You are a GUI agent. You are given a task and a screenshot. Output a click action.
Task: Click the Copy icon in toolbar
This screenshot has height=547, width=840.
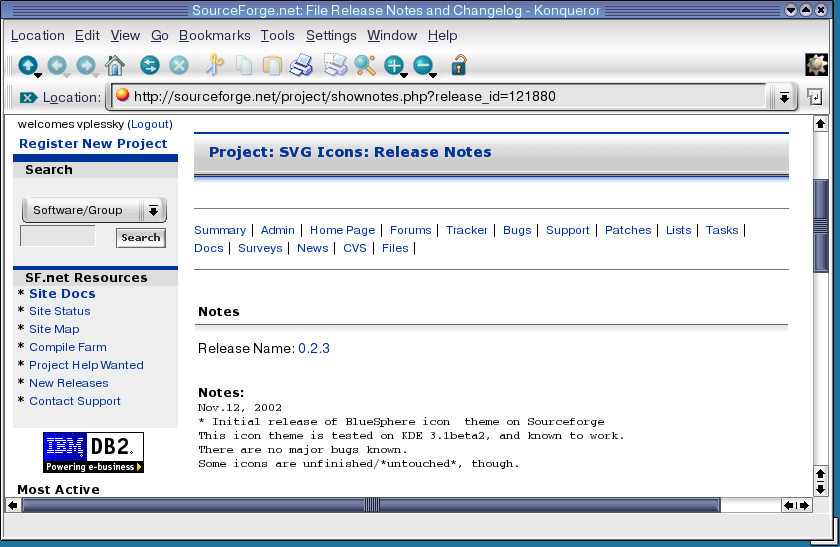pos(244,66)
